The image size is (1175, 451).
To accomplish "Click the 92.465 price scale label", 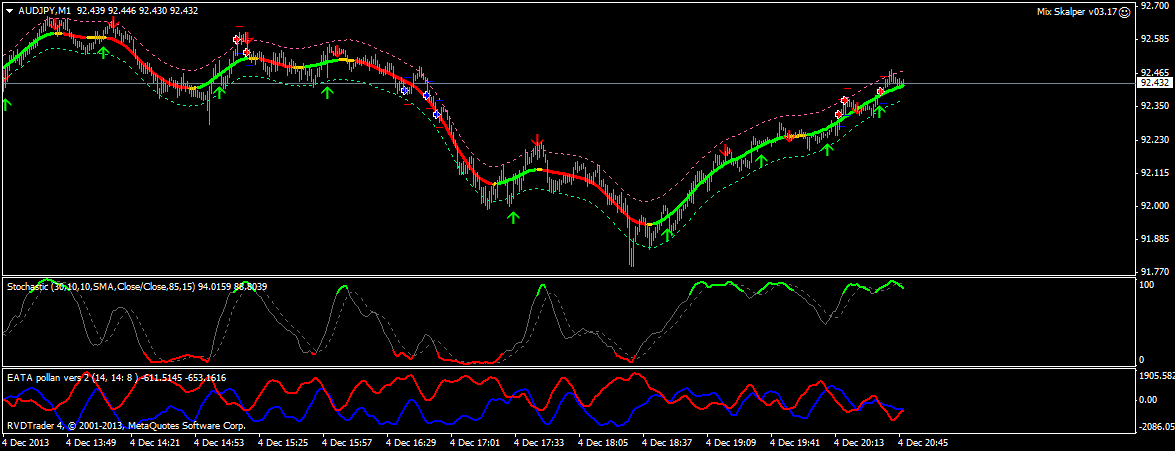I will (x=1154, y=72).
